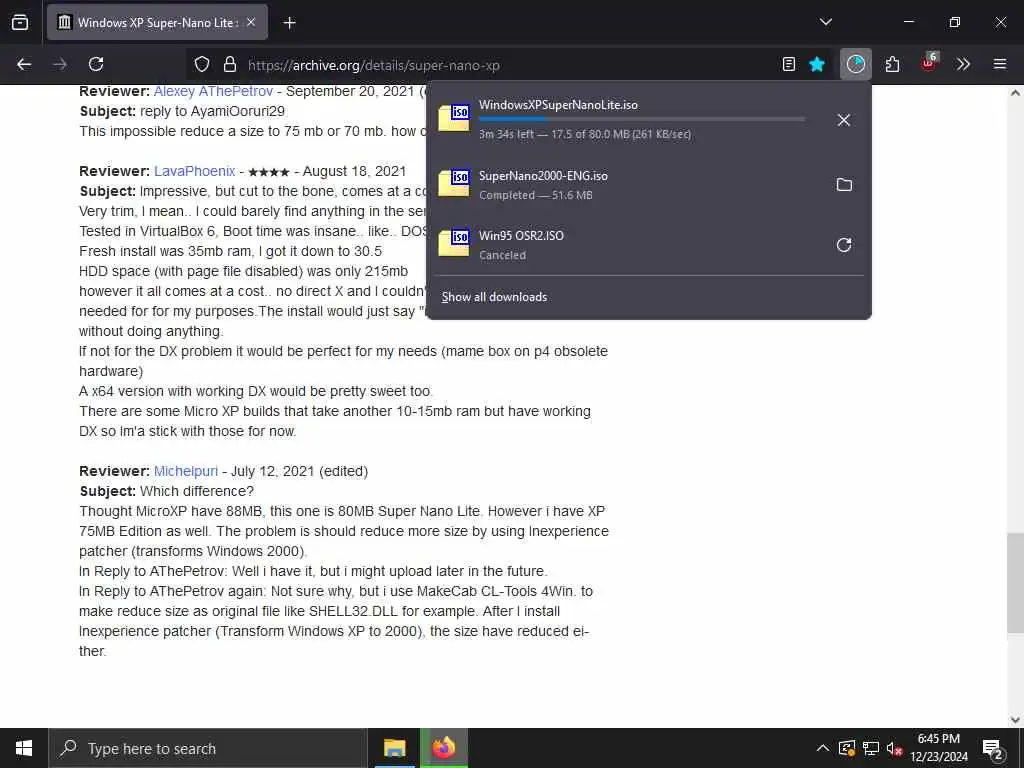Click the site security padlock icon

coord(229,64)
